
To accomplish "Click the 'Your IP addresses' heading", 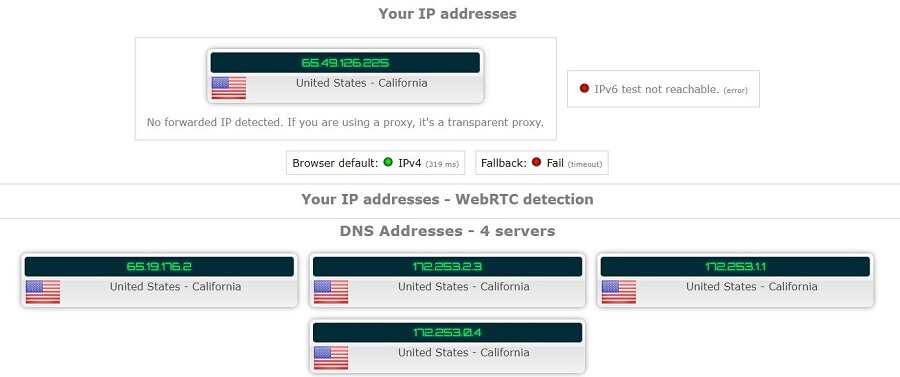I will point(447,14).
